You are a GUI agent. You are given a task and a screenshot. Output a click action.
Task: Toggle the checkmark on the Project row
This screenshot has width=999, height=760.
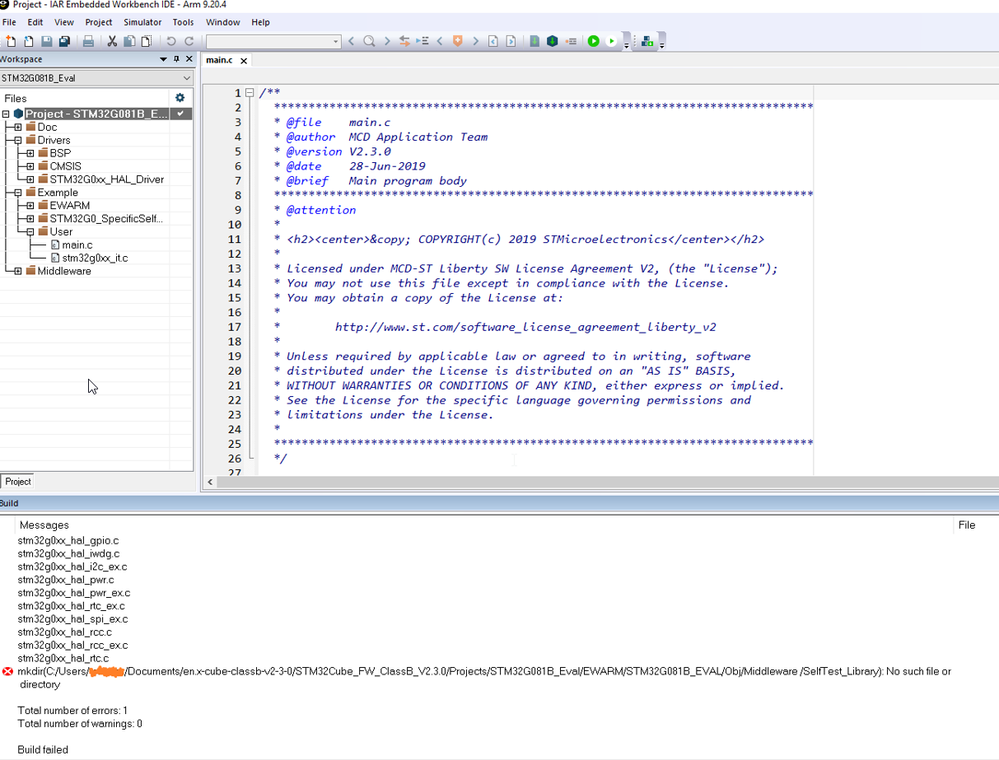click(x=180, y=114)
